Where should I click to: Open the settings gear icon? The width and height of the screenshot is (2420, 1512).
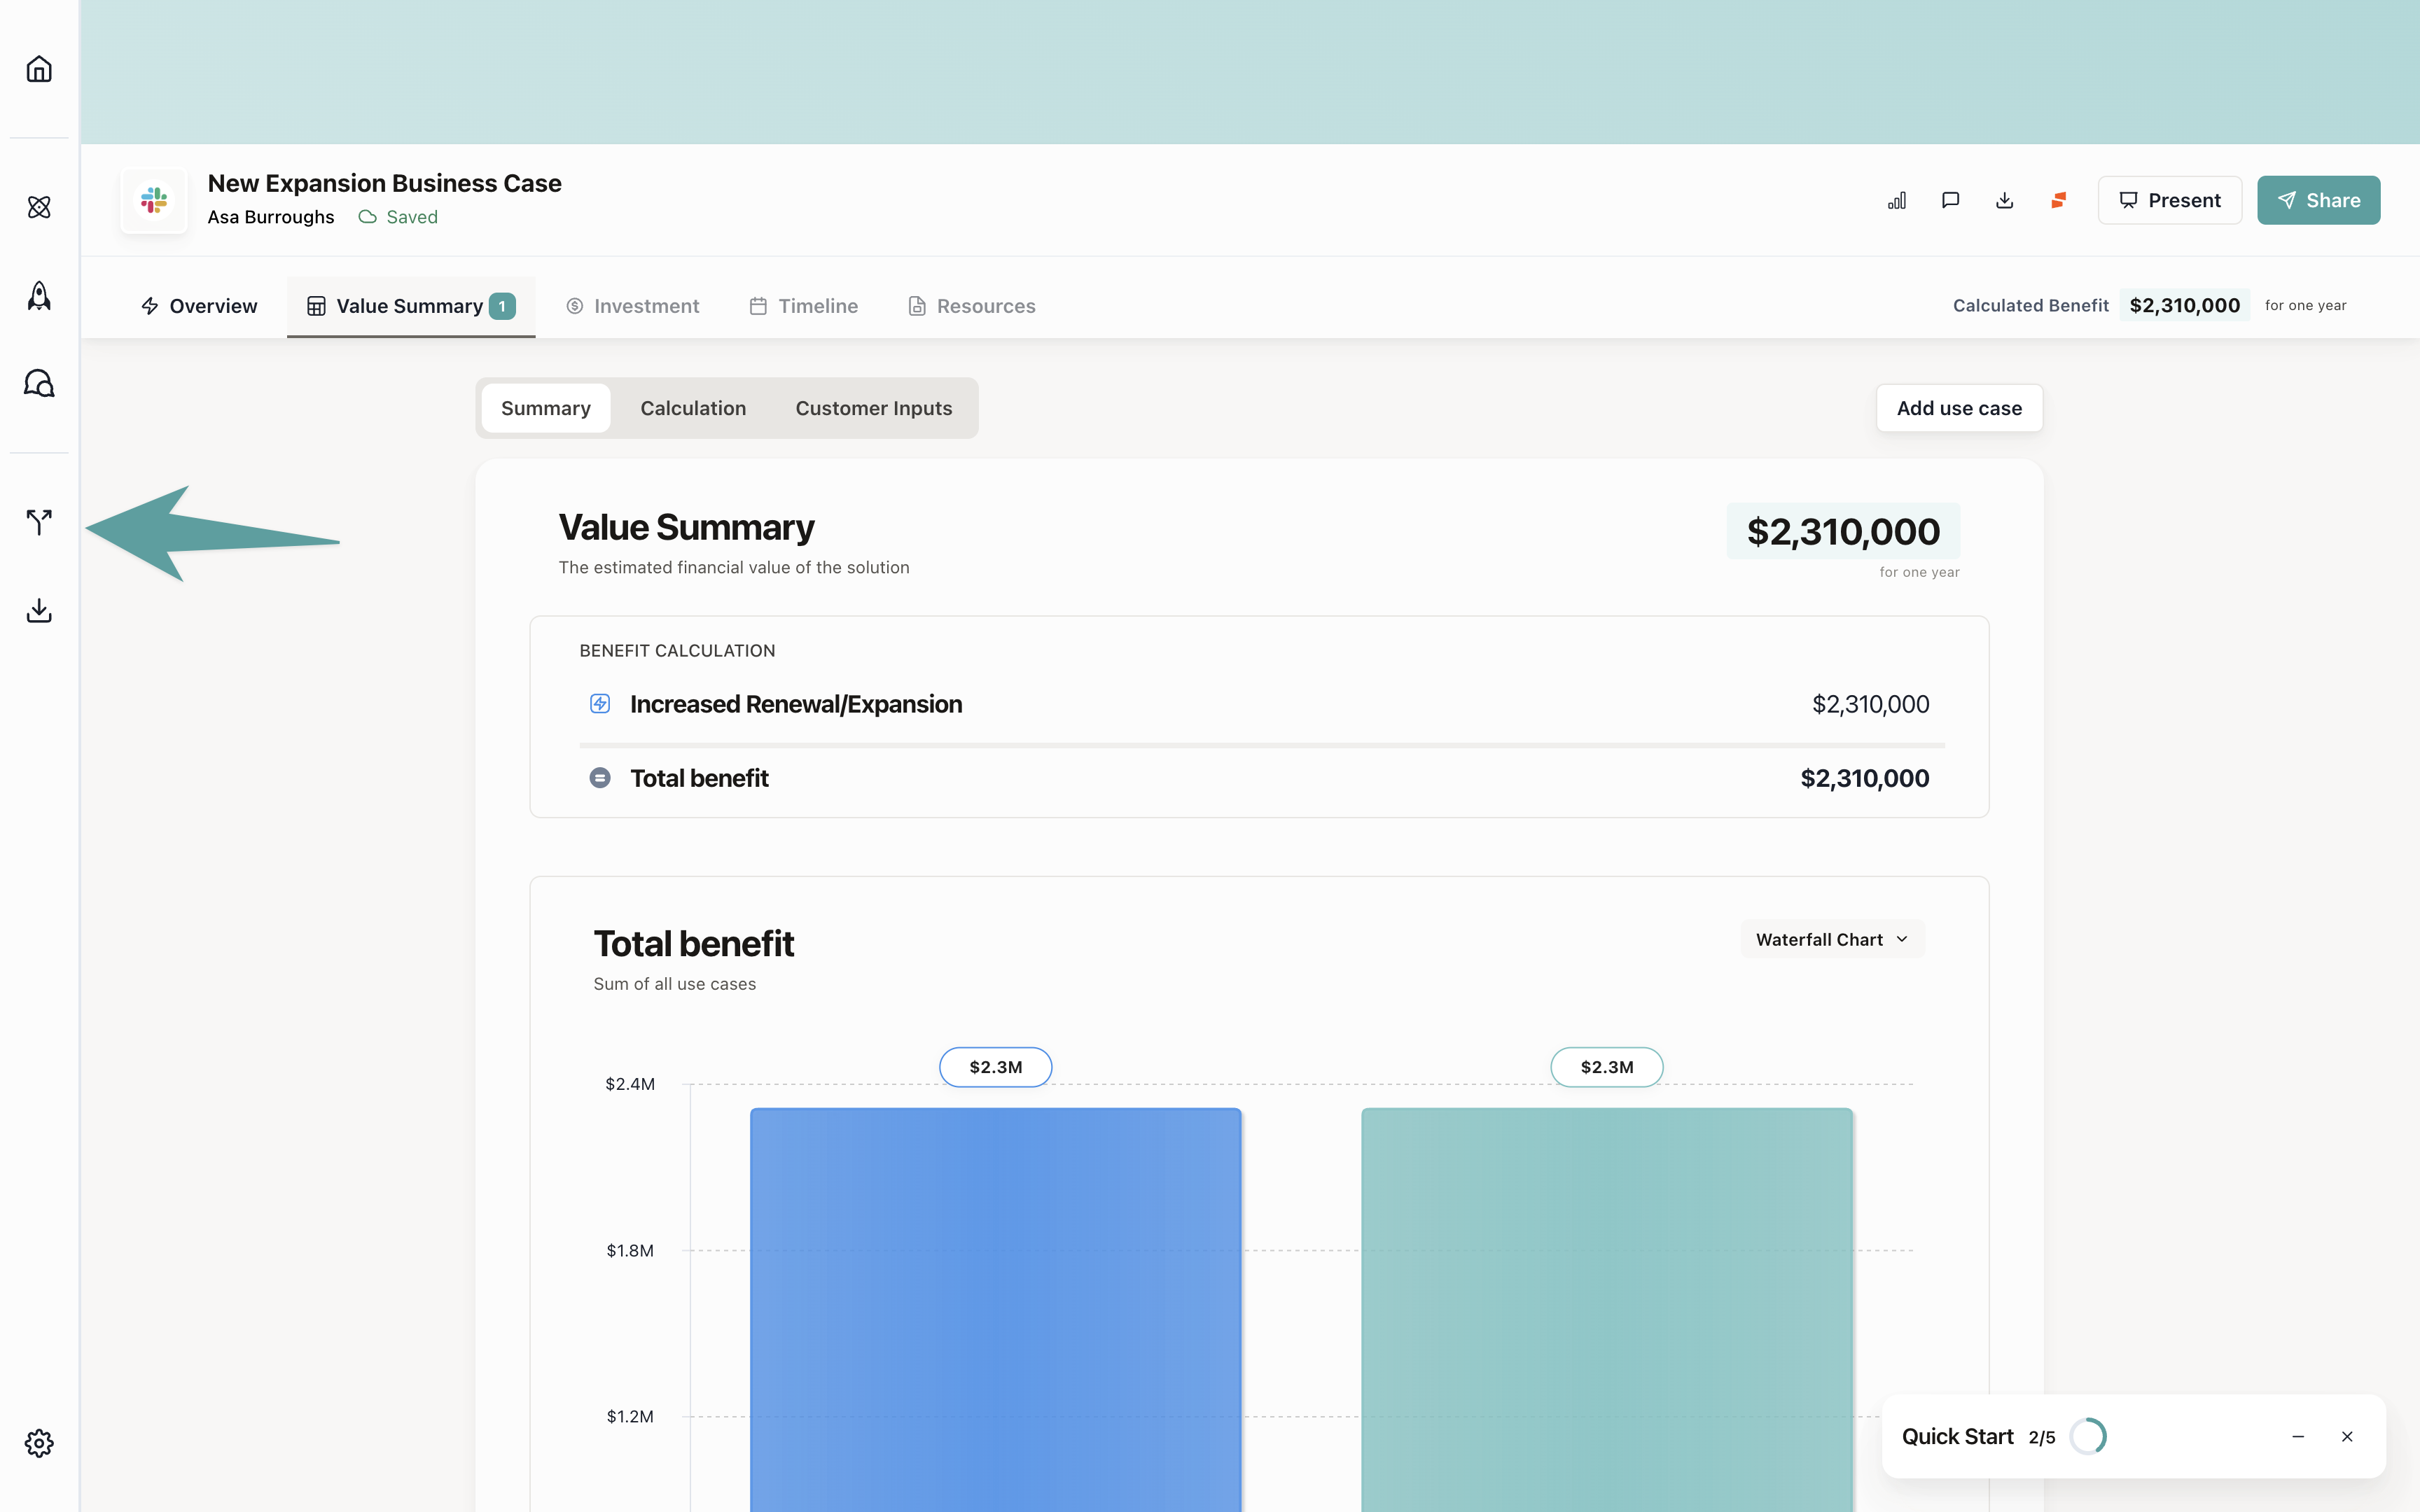[x=39, y=1442]
